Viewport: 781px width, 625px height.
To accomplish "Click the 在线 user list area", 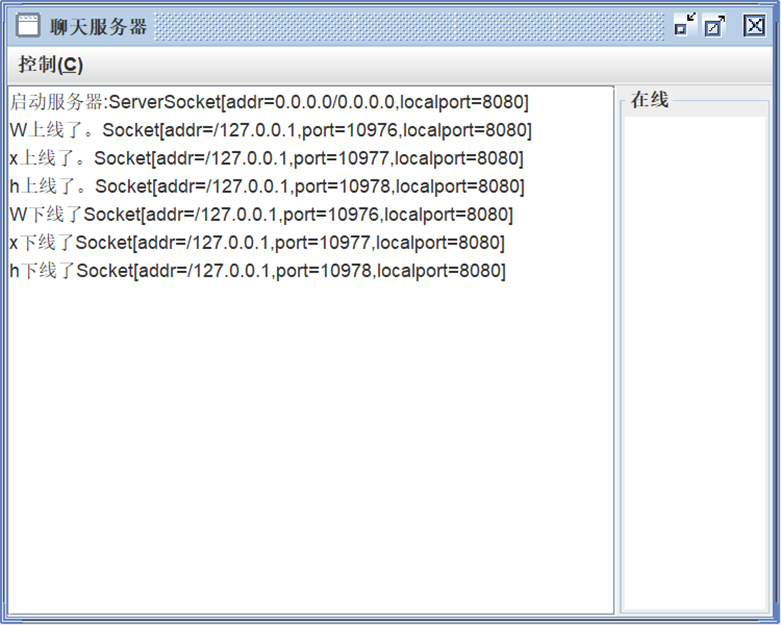I will point(695,363).
